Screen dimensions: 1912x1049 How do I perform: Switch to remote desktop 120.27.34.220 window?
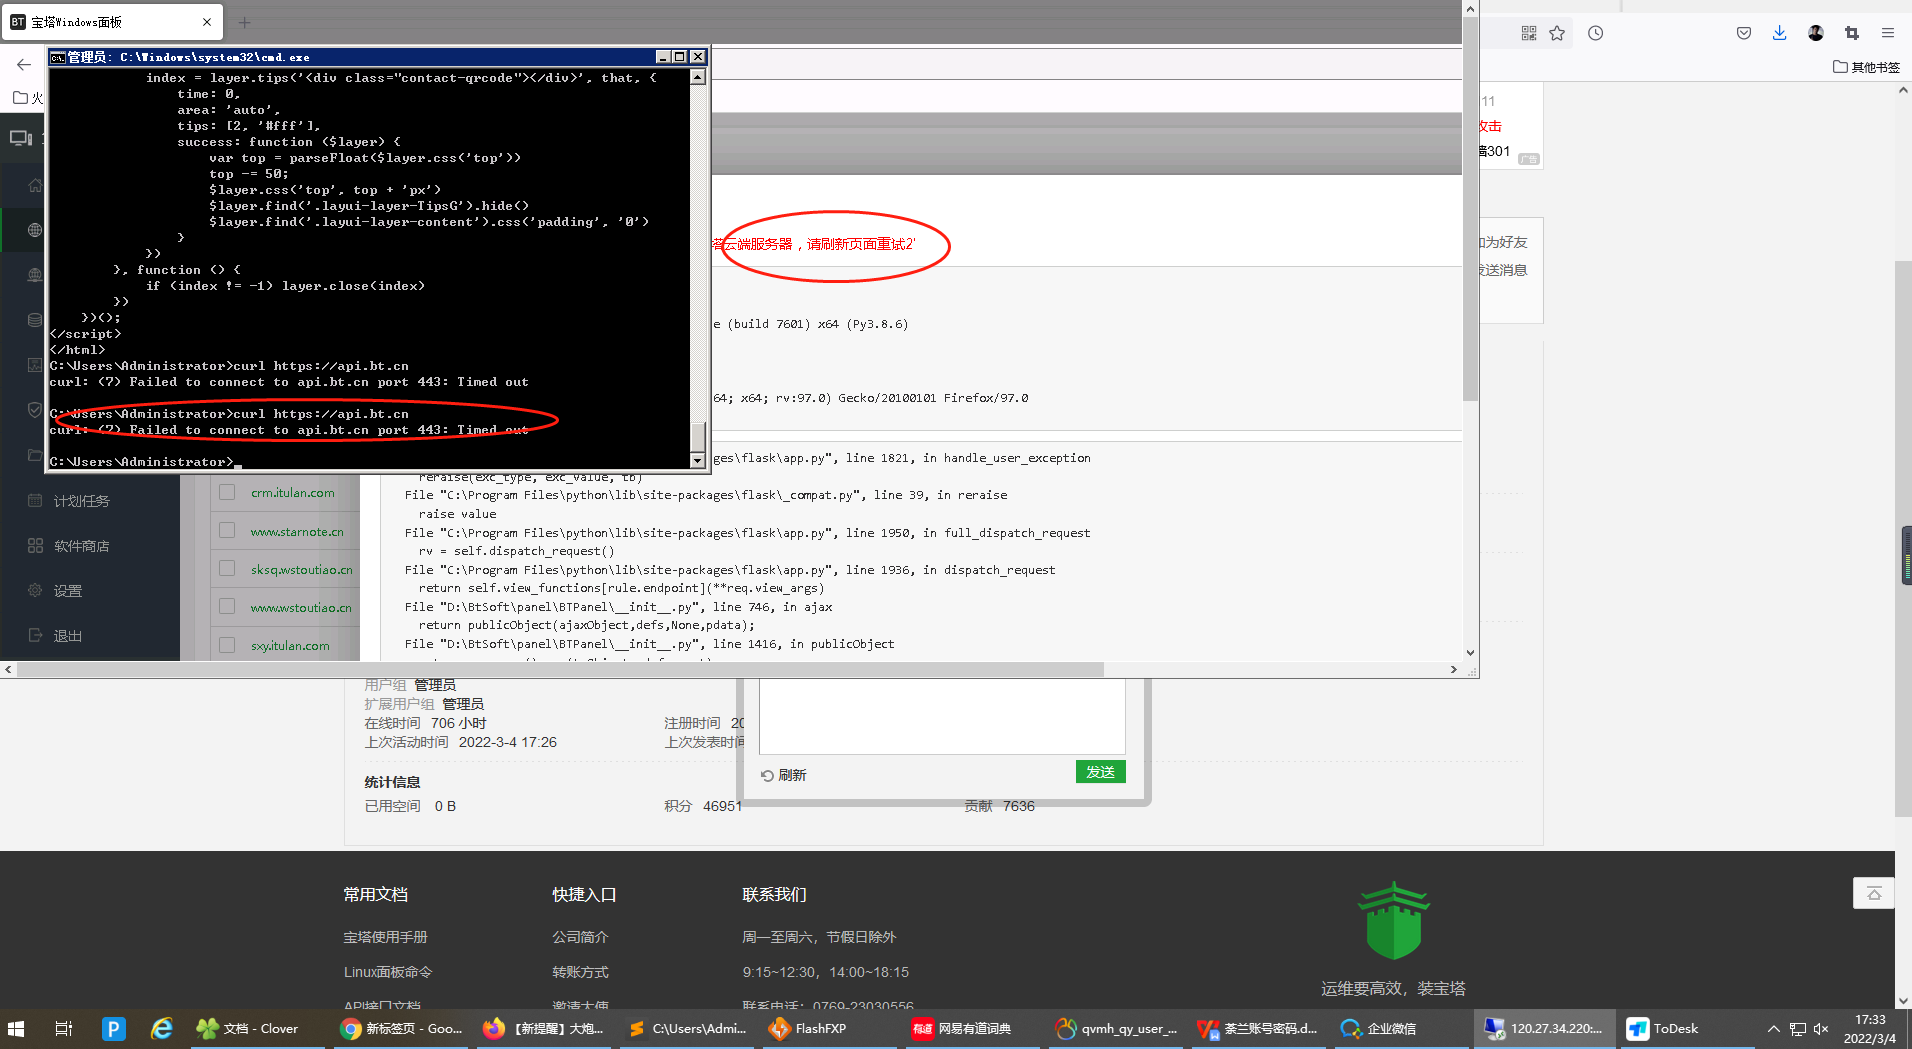tap(1545, 1028)
